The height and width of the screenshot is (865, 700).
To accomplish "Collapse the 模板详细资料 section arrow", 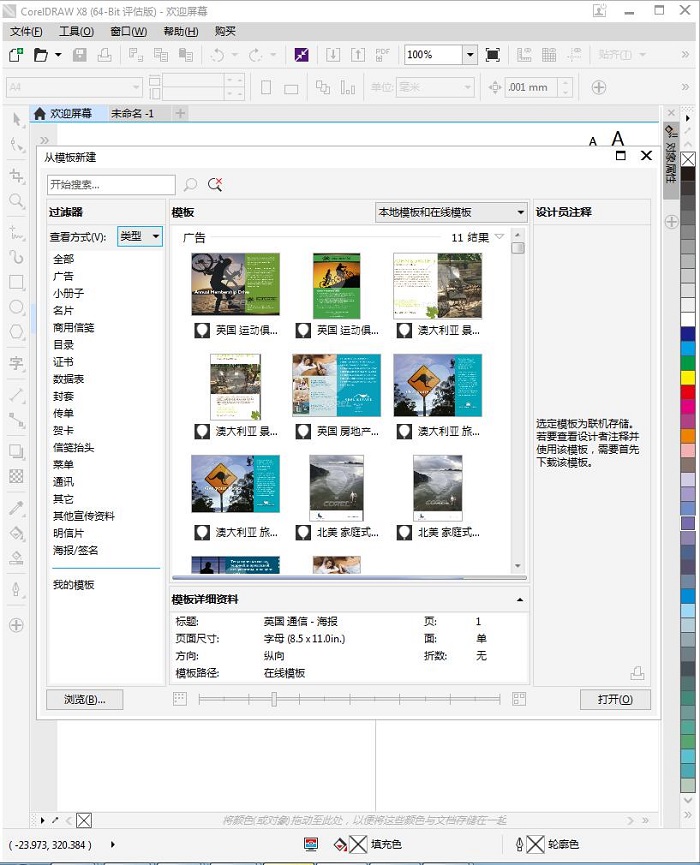I will pos(519,600).
